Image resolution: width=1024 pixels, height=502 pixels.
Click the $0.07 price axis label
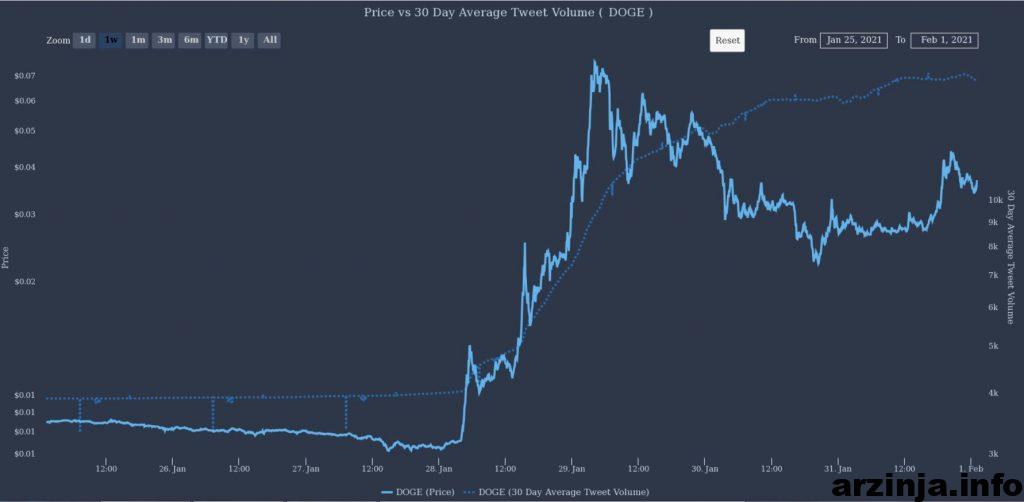tap(24, 76)
